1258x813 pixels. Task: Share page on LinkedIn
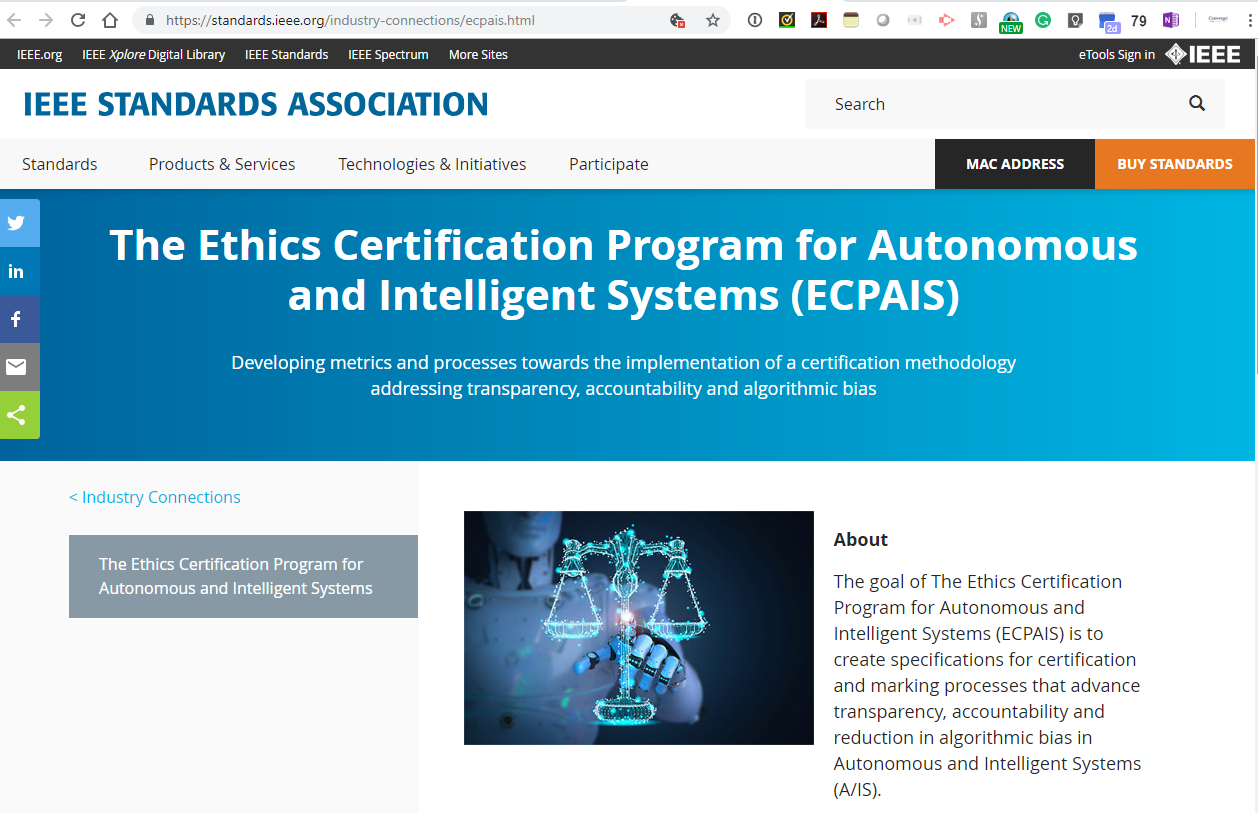point(19,271)
